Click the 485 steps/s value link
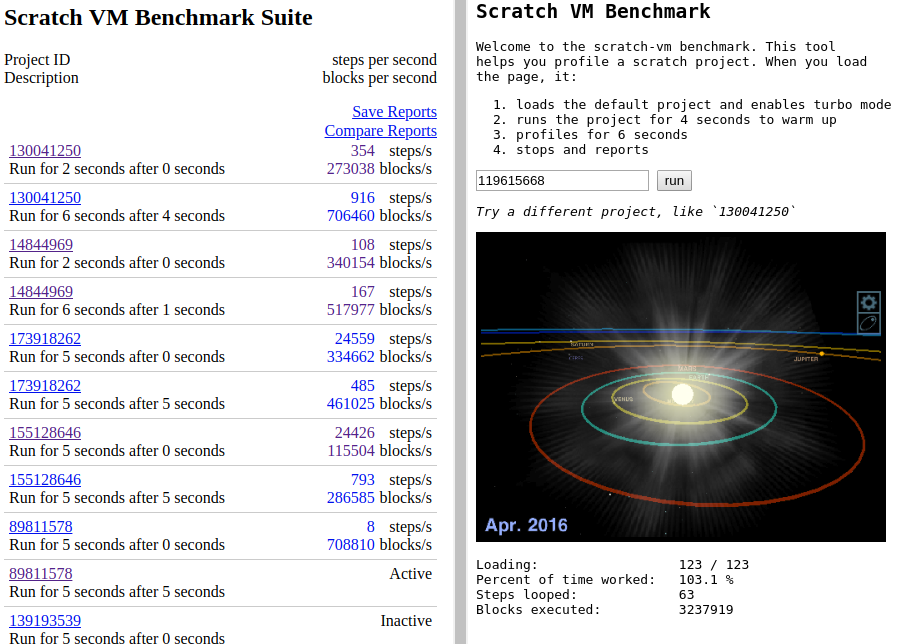The height and width of the screenshot is (644, 902). pyautogui.click(x=362, y=386)
